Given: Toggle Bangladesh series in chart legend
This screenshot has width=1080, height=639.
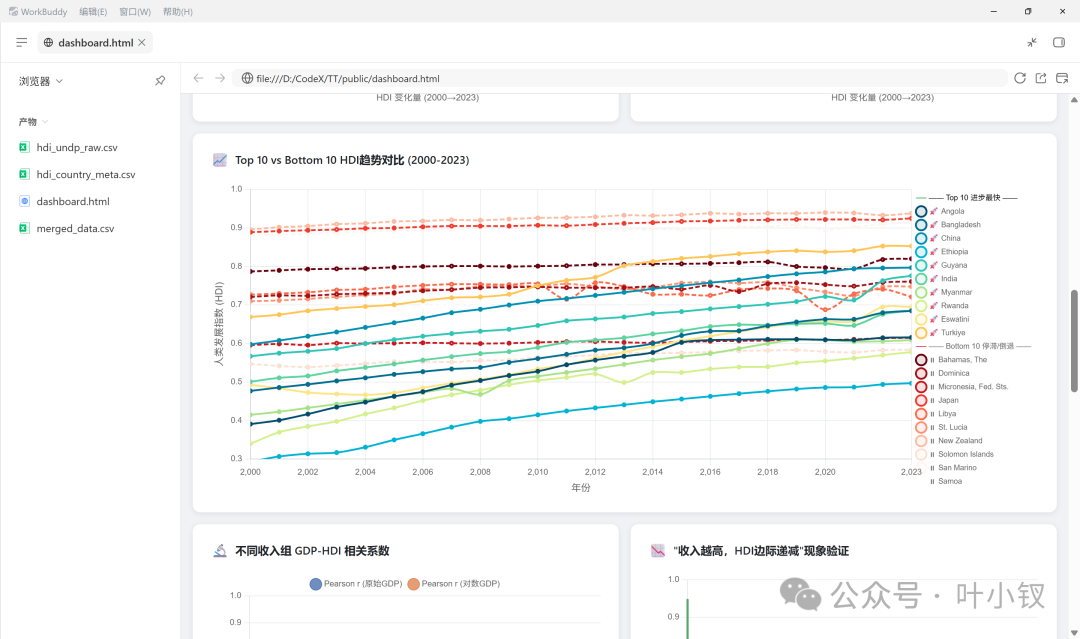Looking at the screenshot, I should point(948,224).
